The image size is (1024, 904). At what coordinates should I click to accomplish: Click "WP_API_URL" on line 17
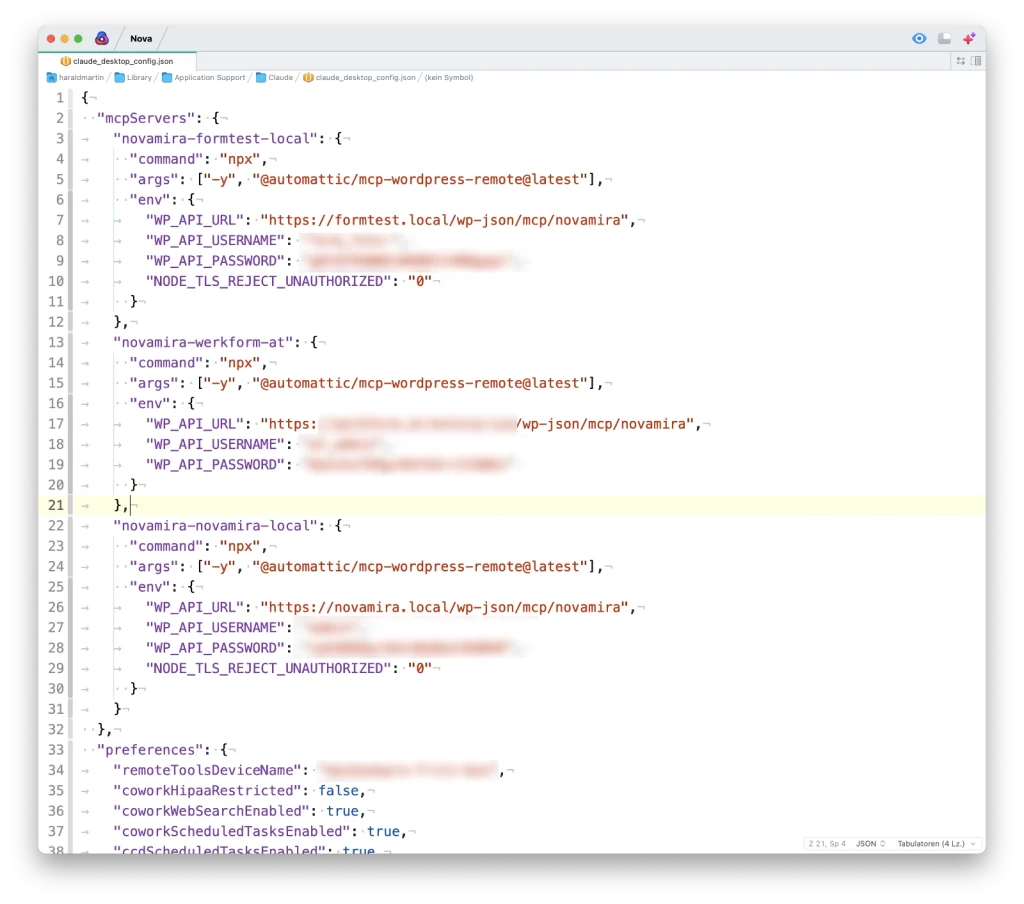point(195,424)
